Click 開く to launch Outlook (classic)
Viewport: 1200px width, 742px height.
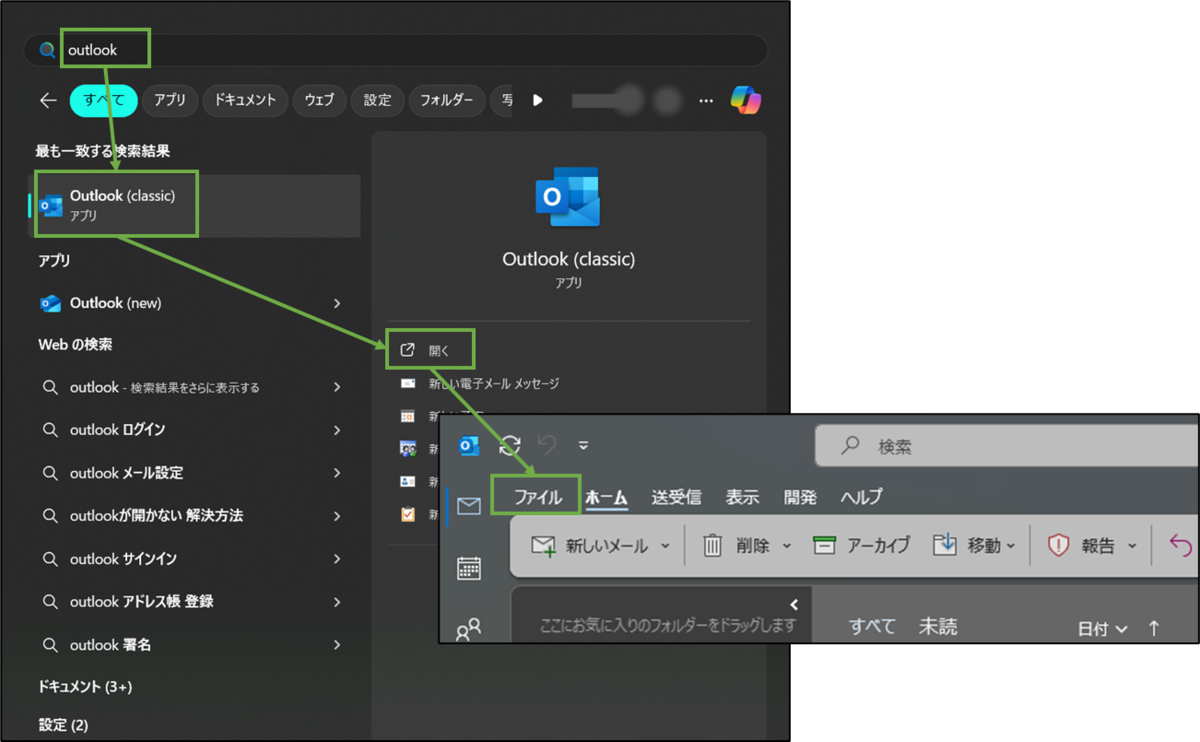[429, 351]
